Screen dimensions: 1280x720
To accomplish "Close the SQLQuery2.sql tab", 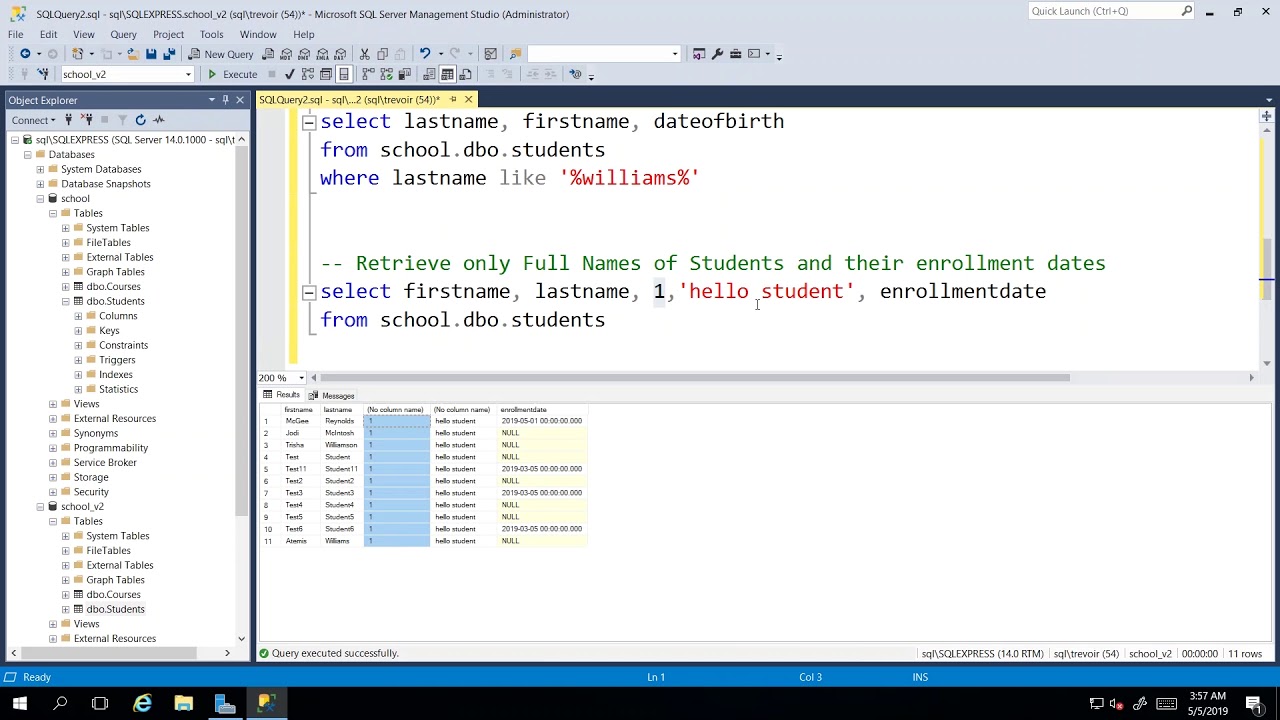I will (x=468, y=99).
